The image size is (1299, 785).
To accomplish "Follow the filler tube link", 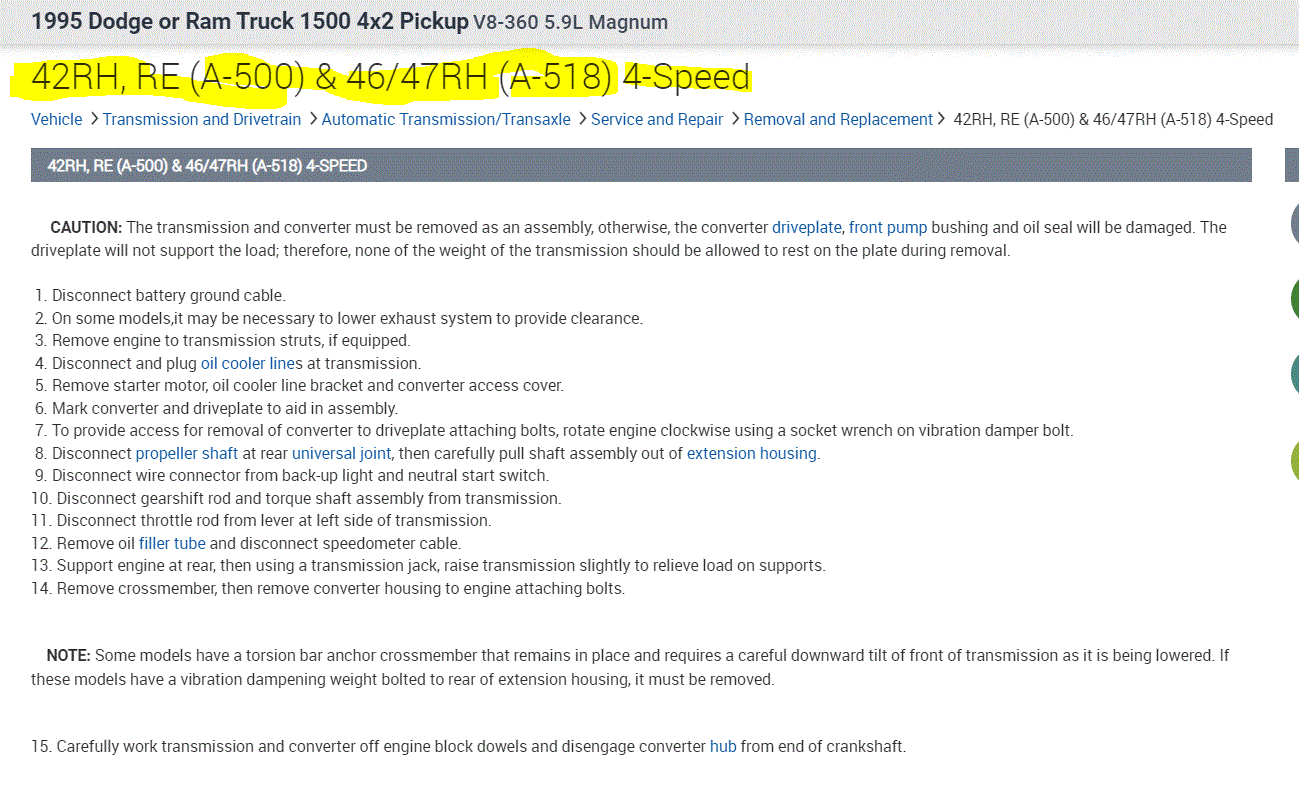I will pos(172,543).
